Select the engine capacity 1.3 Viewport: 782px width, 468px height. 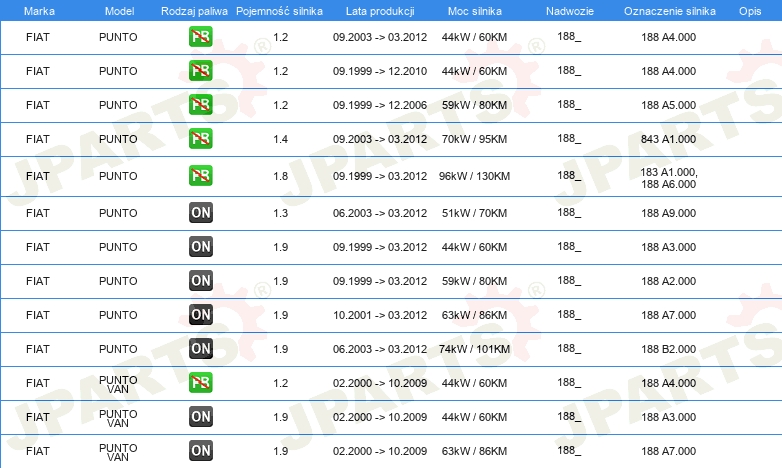tap(280, 213)
